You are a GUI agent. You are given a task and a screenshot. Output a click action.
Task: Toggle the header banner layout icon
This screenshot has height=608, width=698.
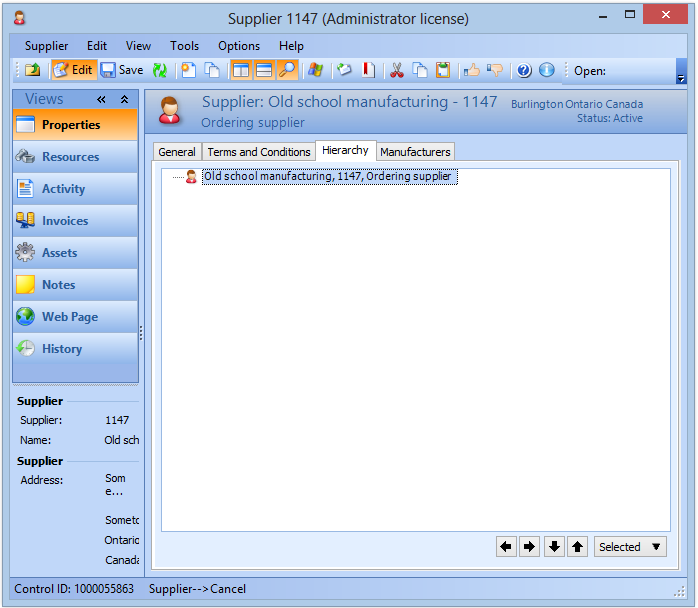pyautogui.click(x=264, y=70)
